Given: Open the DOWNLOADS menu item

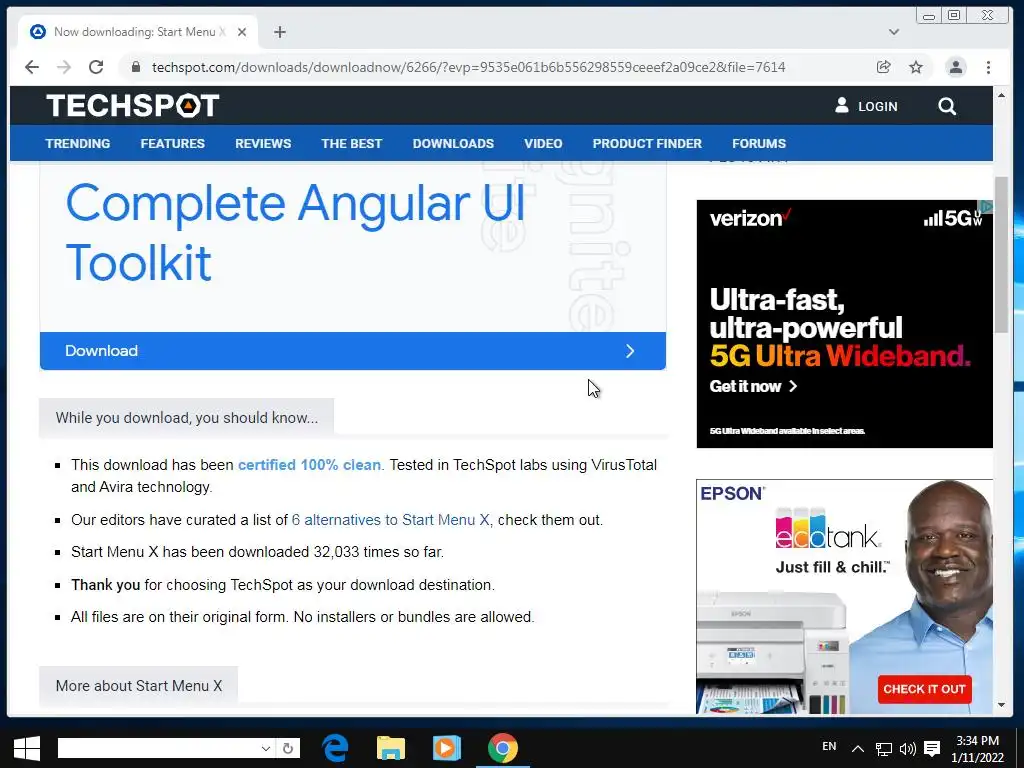Looking at the screenshot, I should pos(453,144).
